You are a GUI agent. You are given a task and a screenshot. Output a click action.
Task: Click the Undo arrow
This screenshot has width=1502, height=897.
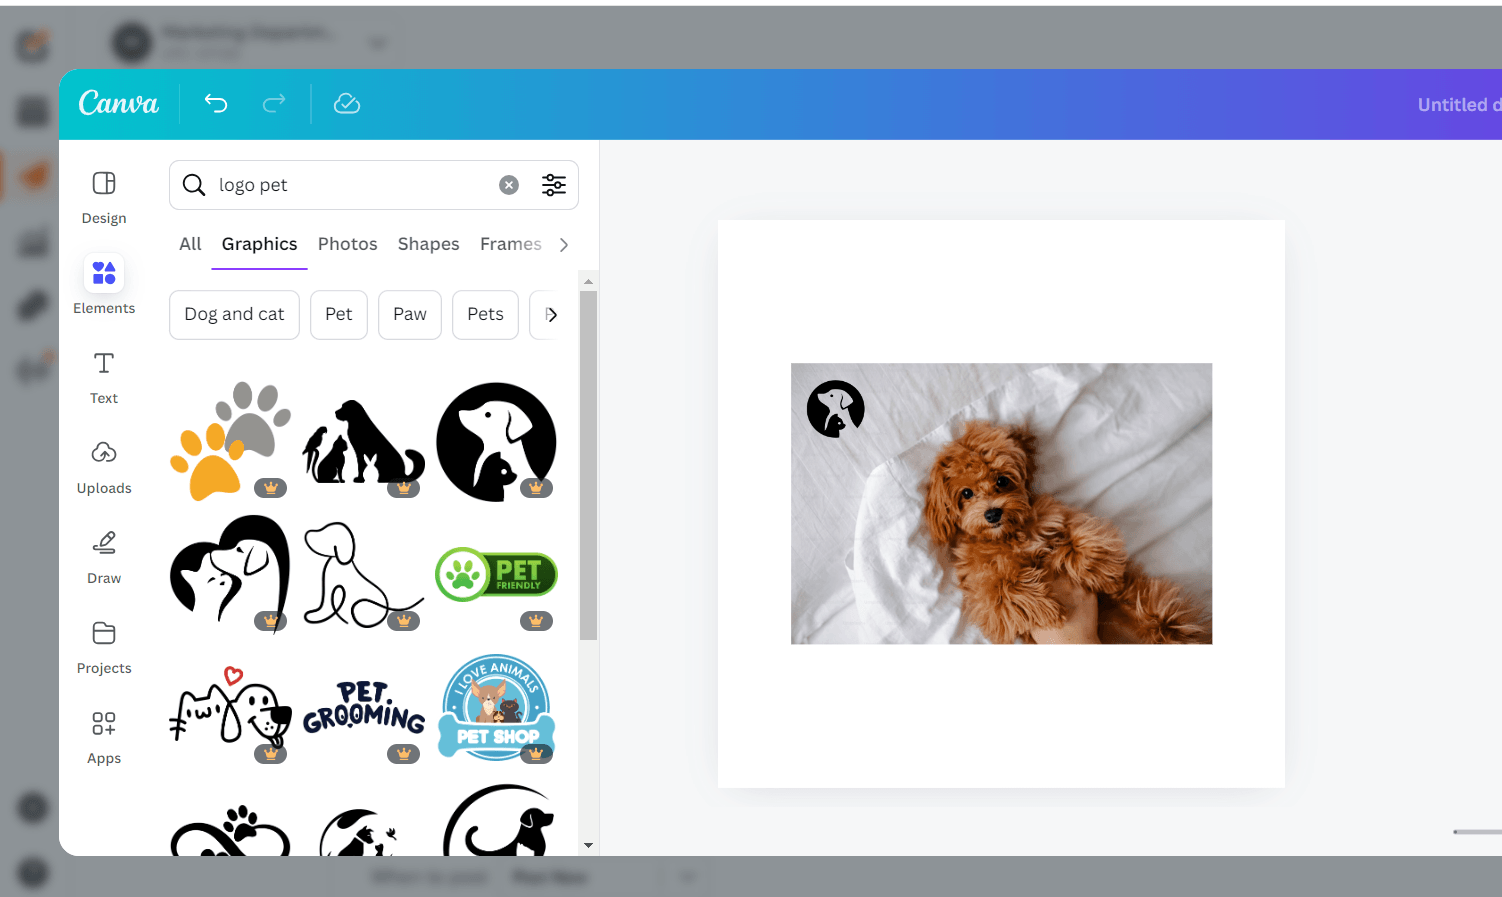click(216, 103)
